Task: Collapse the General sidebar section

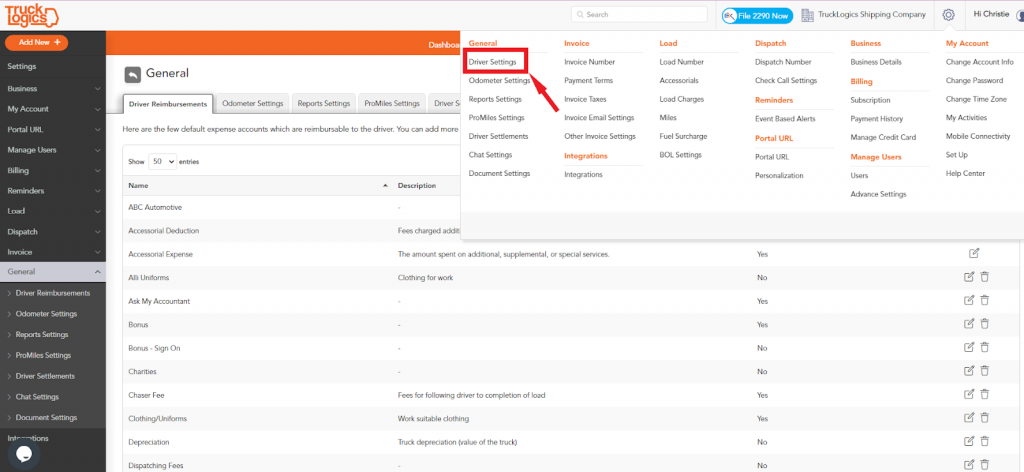Action: tap(53, 272)
